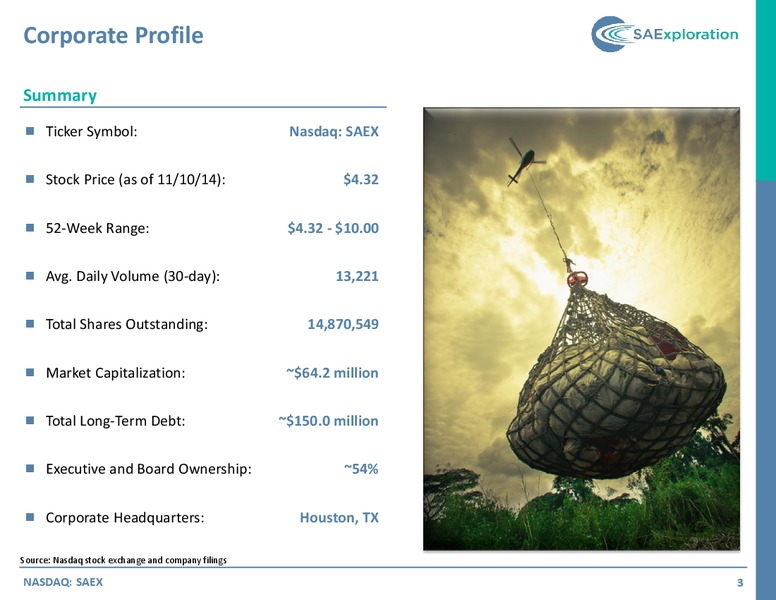Click Stock Price (as of 11/10/14) label

[x=136, y=179]
